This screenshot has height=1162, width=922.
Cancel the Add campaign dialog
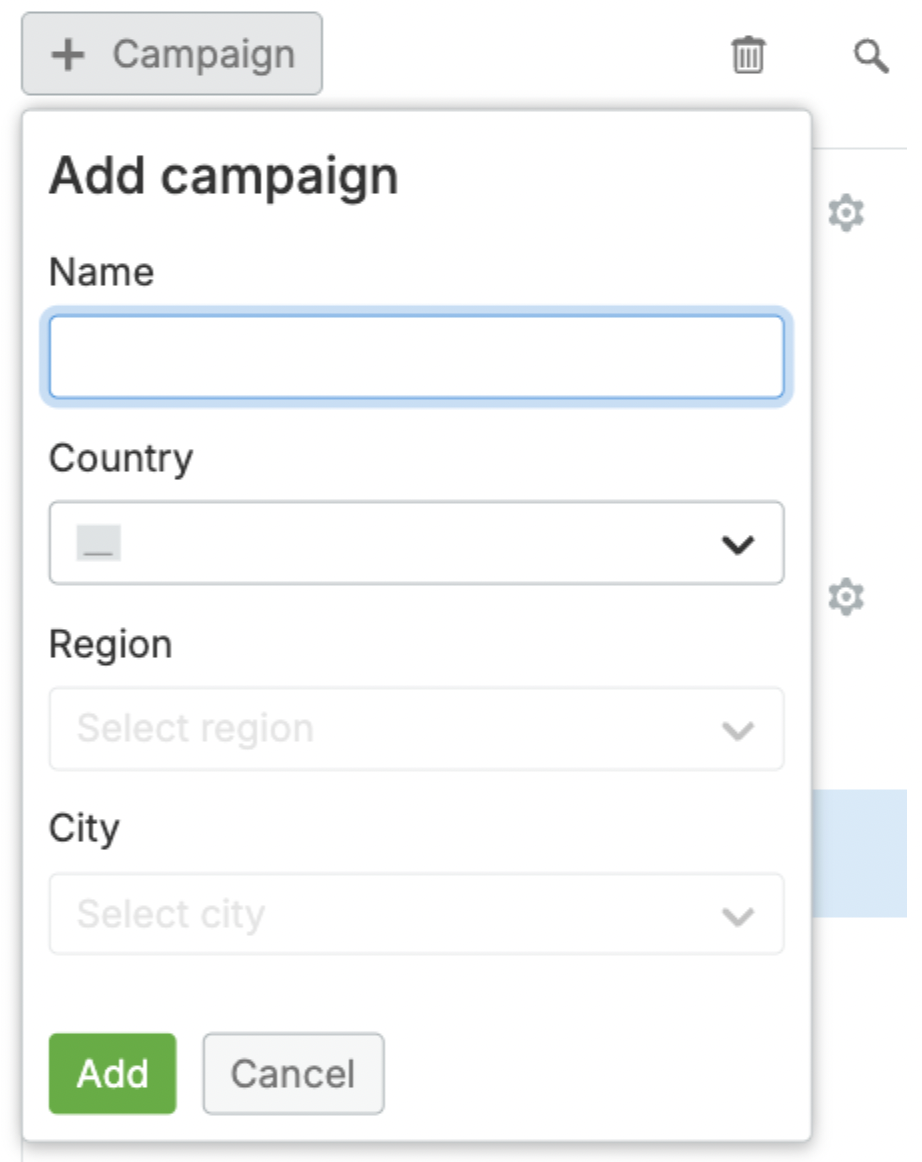293,1074
